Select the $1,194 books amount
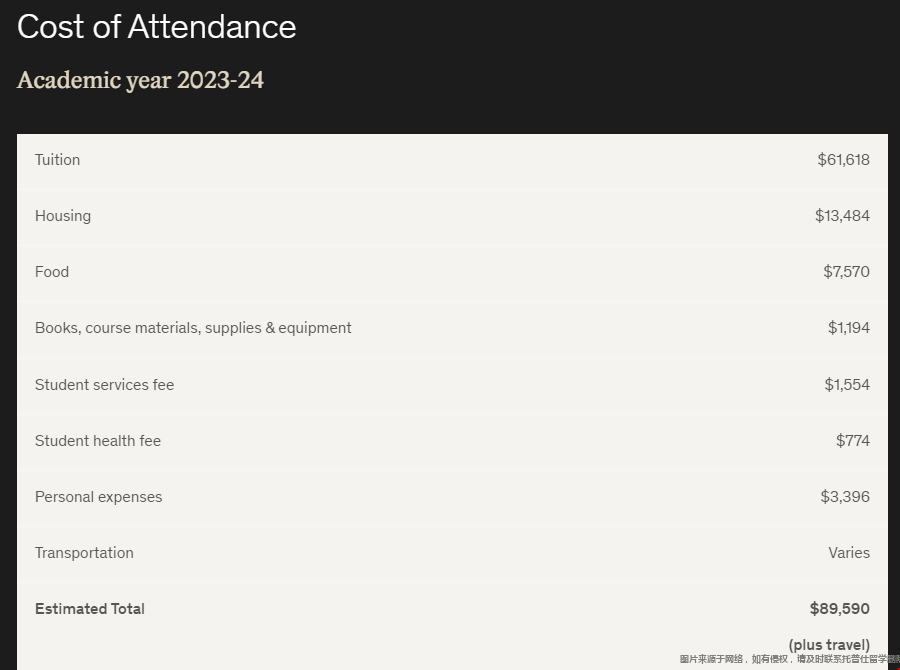900x670 pixels. coord(848,328)
